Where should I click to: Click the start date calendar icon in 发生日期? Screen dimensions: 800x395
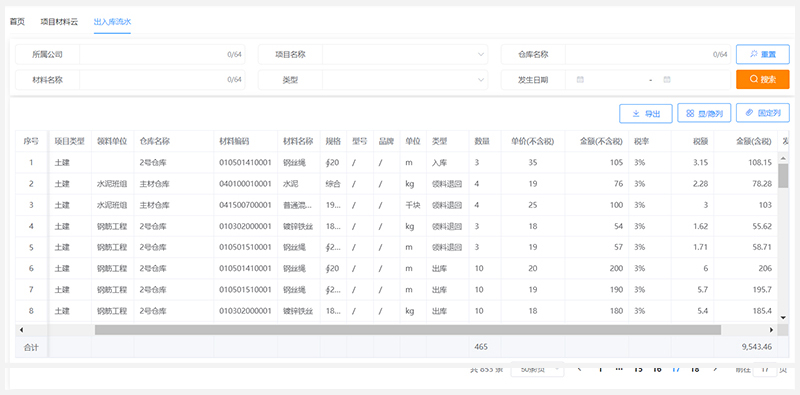[580, 80]
